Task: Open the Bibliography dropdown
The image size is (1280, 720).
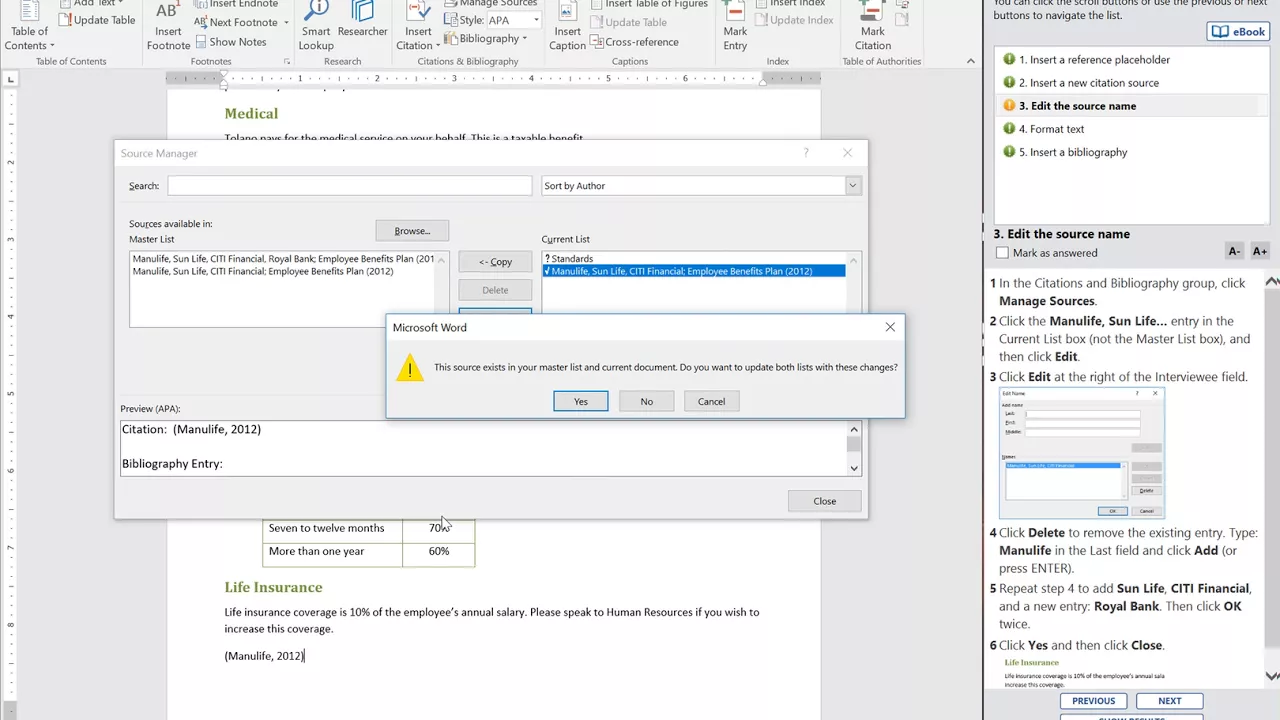Action: tap(487, 39)
